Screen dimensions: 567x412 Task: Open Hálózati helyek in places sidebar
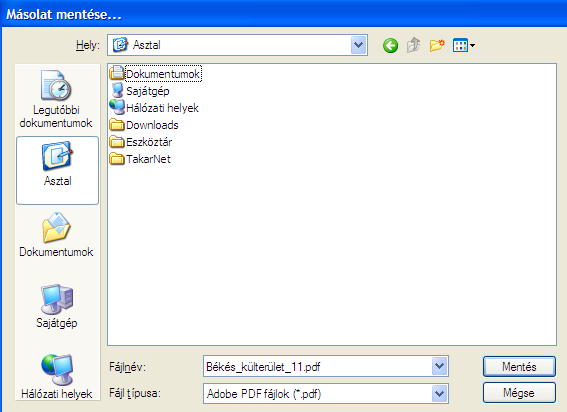[57, 376]
